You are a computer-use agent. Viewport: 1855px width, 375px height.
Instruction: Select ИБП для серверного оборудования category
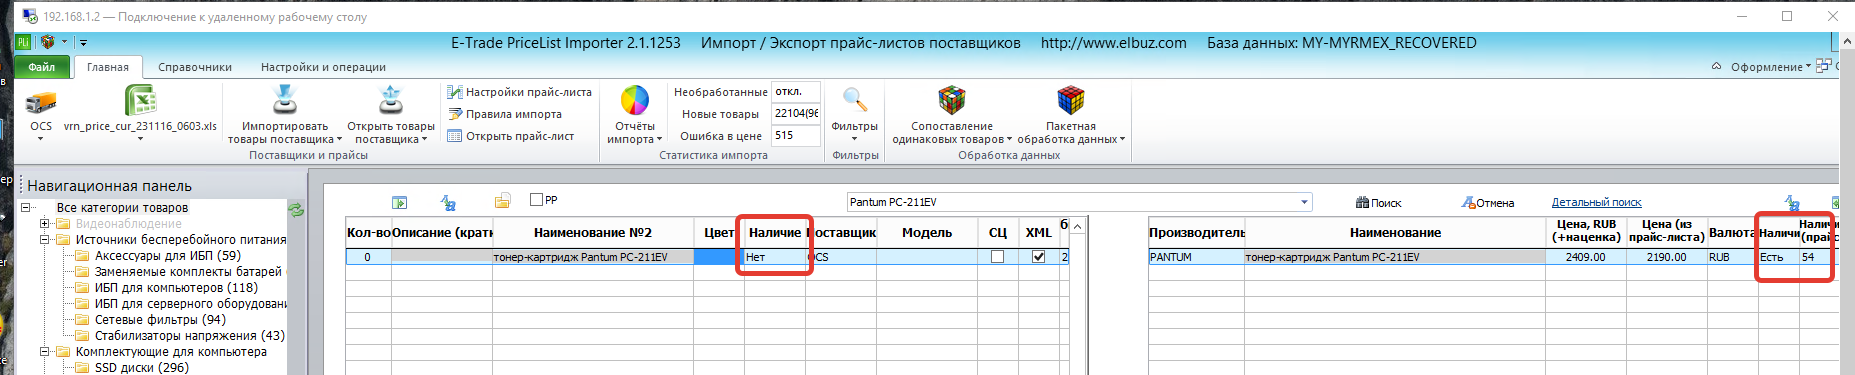click(x=190, y=304)
